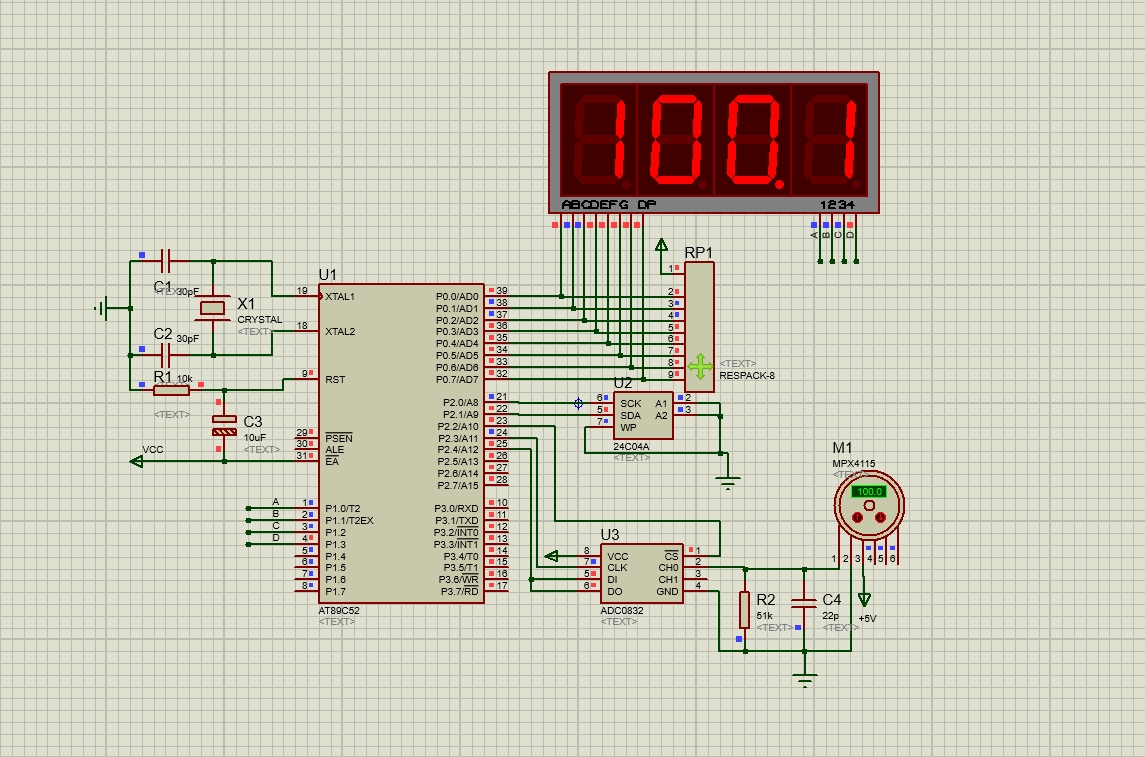Select the AT89C52 microcontroller body U1
The width and height of the screenshot is (1145, 757).
[402, 443]
